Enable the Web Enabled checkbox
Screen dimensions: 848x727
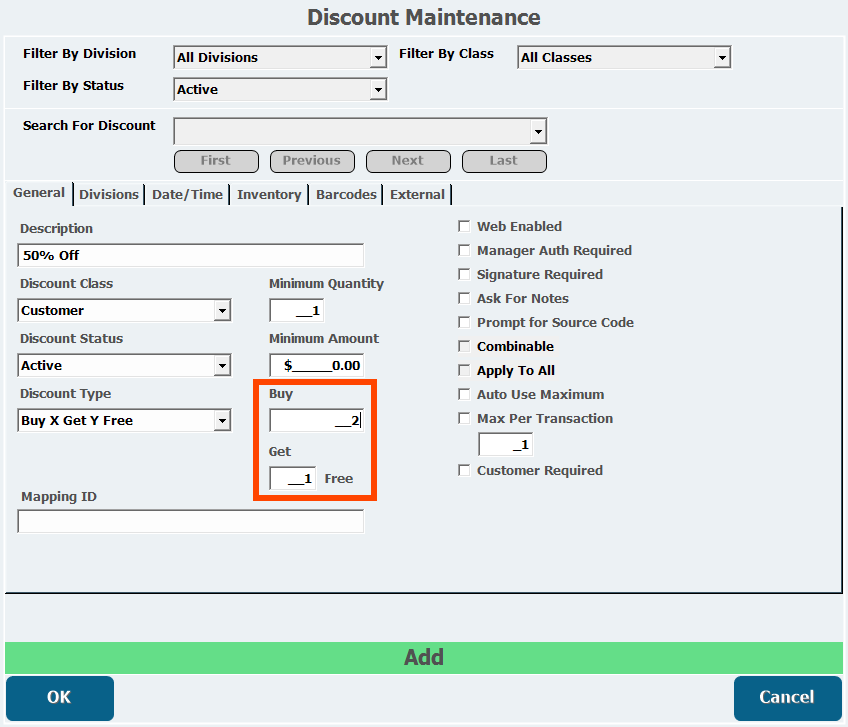click(x=464, y=226)
